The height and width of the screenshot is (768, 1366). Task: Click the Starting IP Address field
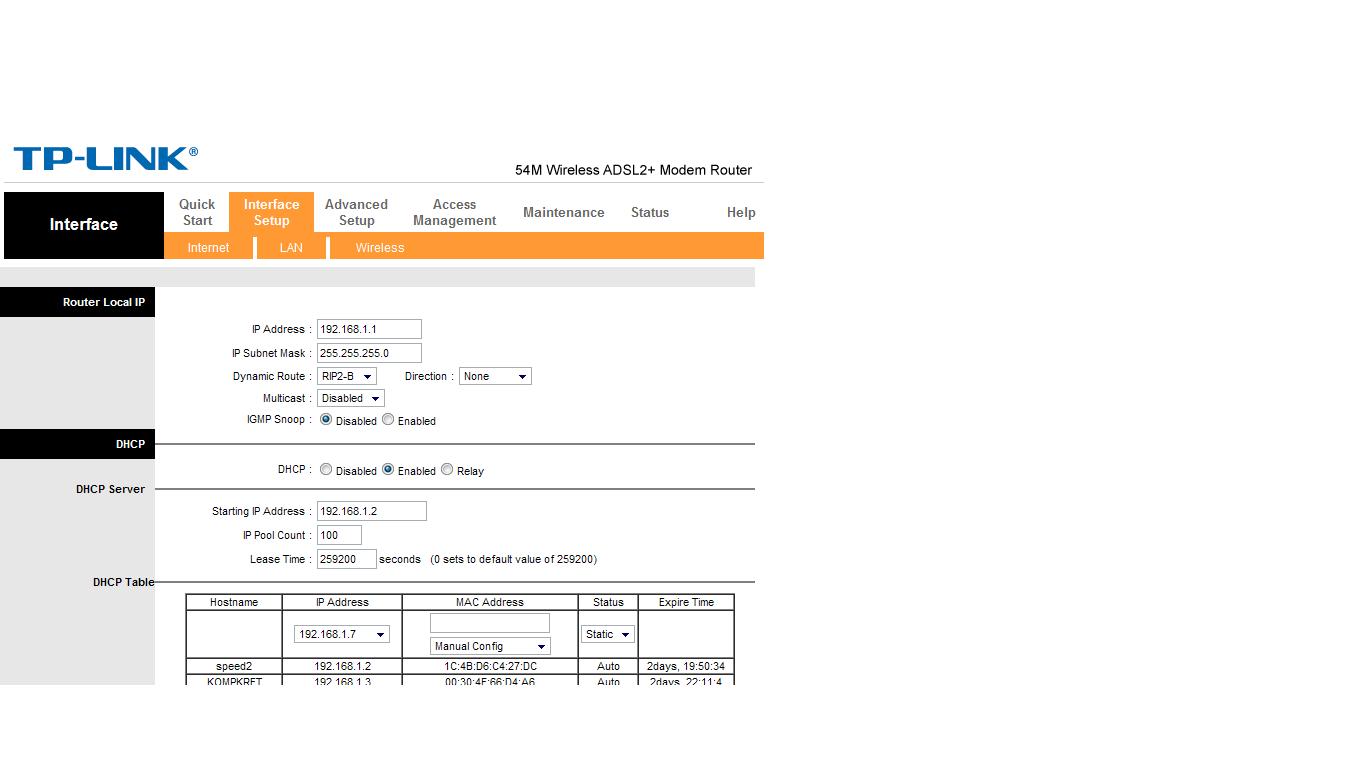click(372, 511)
